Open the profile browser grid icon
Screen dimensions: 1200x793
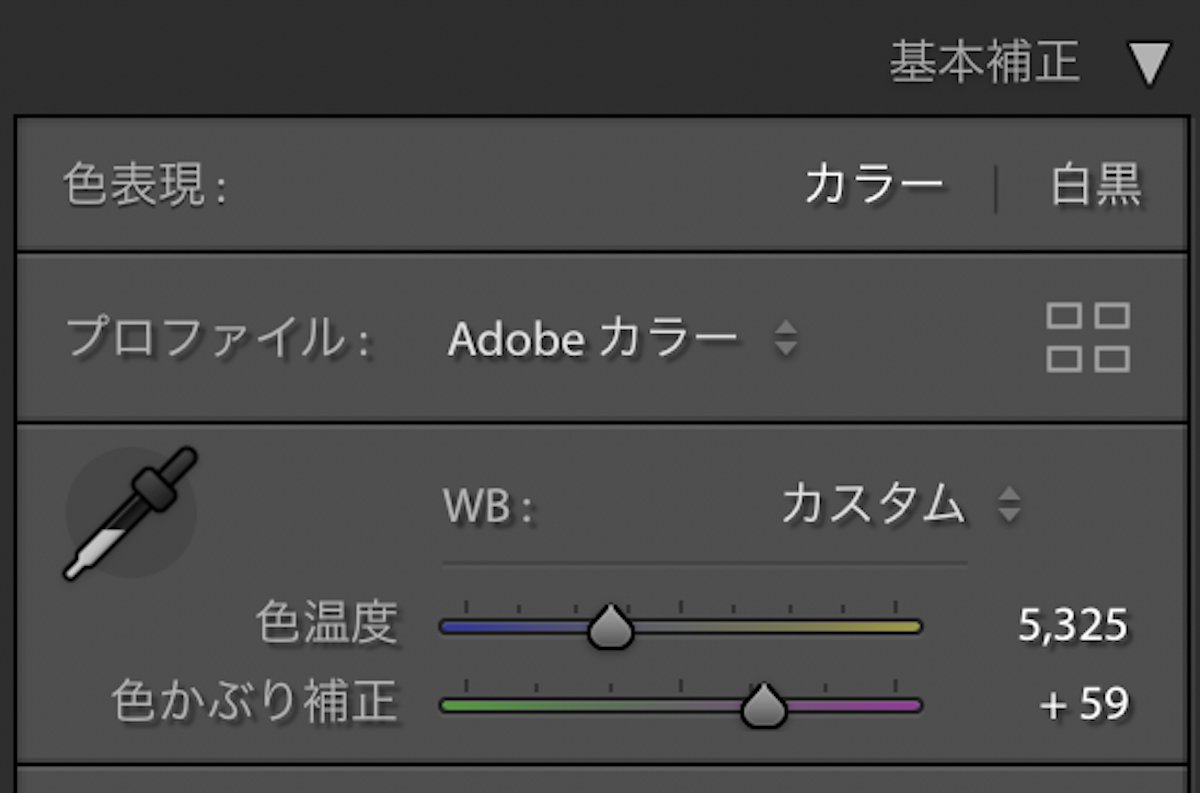1089,338
